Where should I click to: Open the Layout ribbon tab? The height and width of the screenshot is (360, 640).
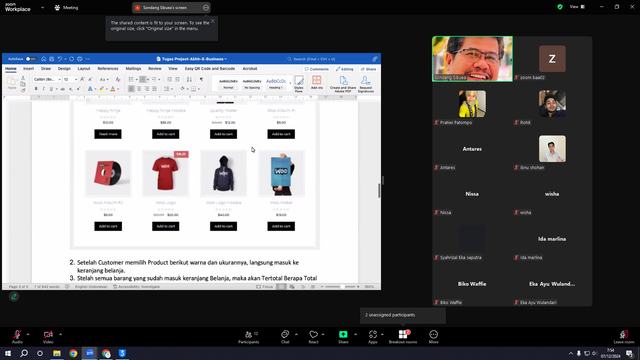[84, 69]
